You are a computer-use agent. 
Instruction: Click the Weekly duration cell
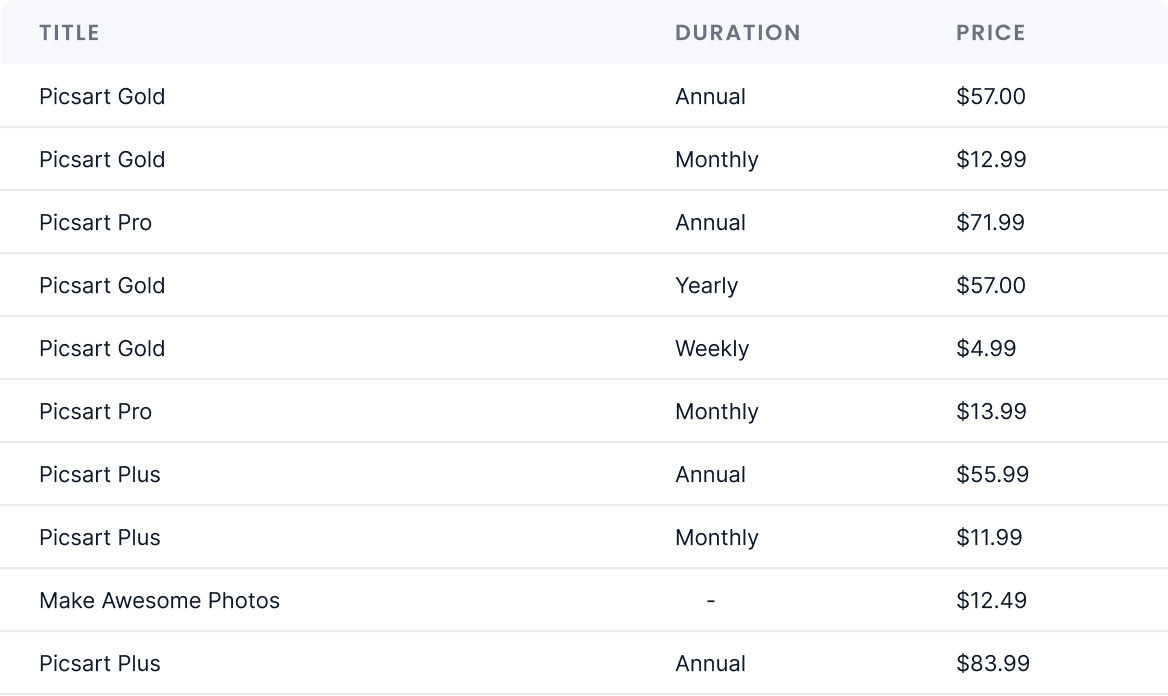point(711,349)
